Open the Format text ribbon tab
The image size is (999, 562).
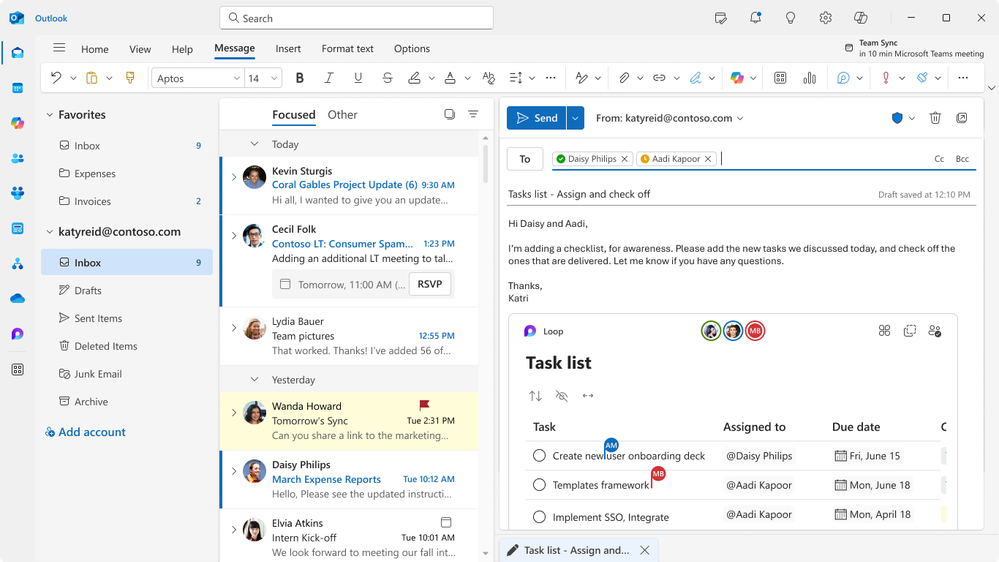(x=347, y=48)
